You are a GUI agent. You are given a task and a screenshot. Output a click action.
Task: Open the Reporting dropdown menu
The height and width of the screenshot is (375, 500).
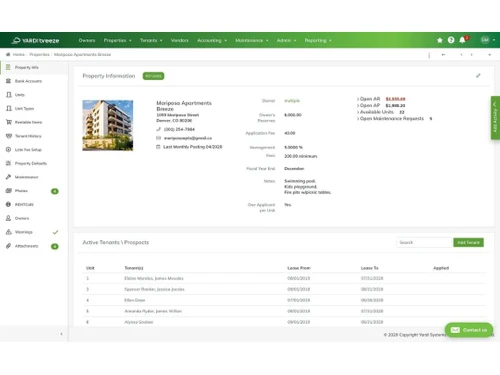pyautogui.click(x=318, y=40)
